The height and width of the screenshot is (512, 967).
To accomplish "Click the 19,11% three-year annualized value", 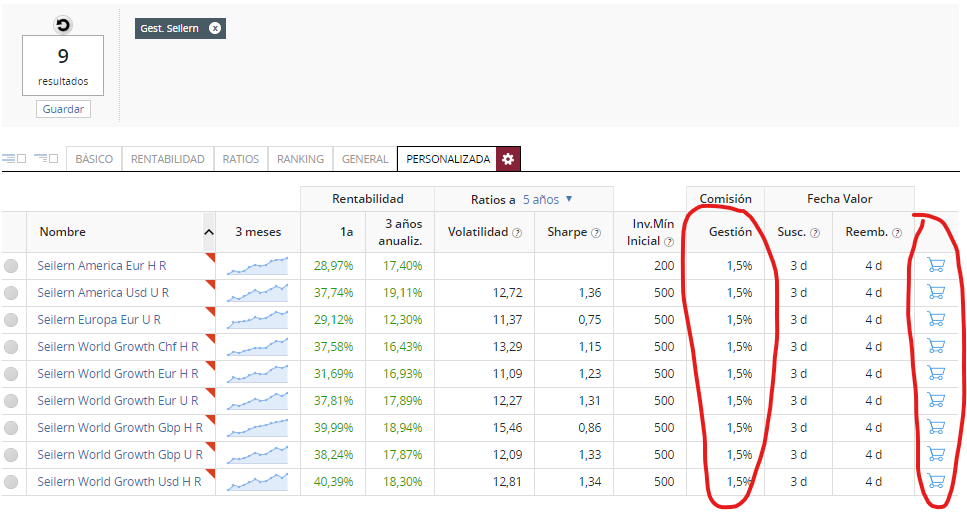I will pyautogui.click(x=402, y=293).
